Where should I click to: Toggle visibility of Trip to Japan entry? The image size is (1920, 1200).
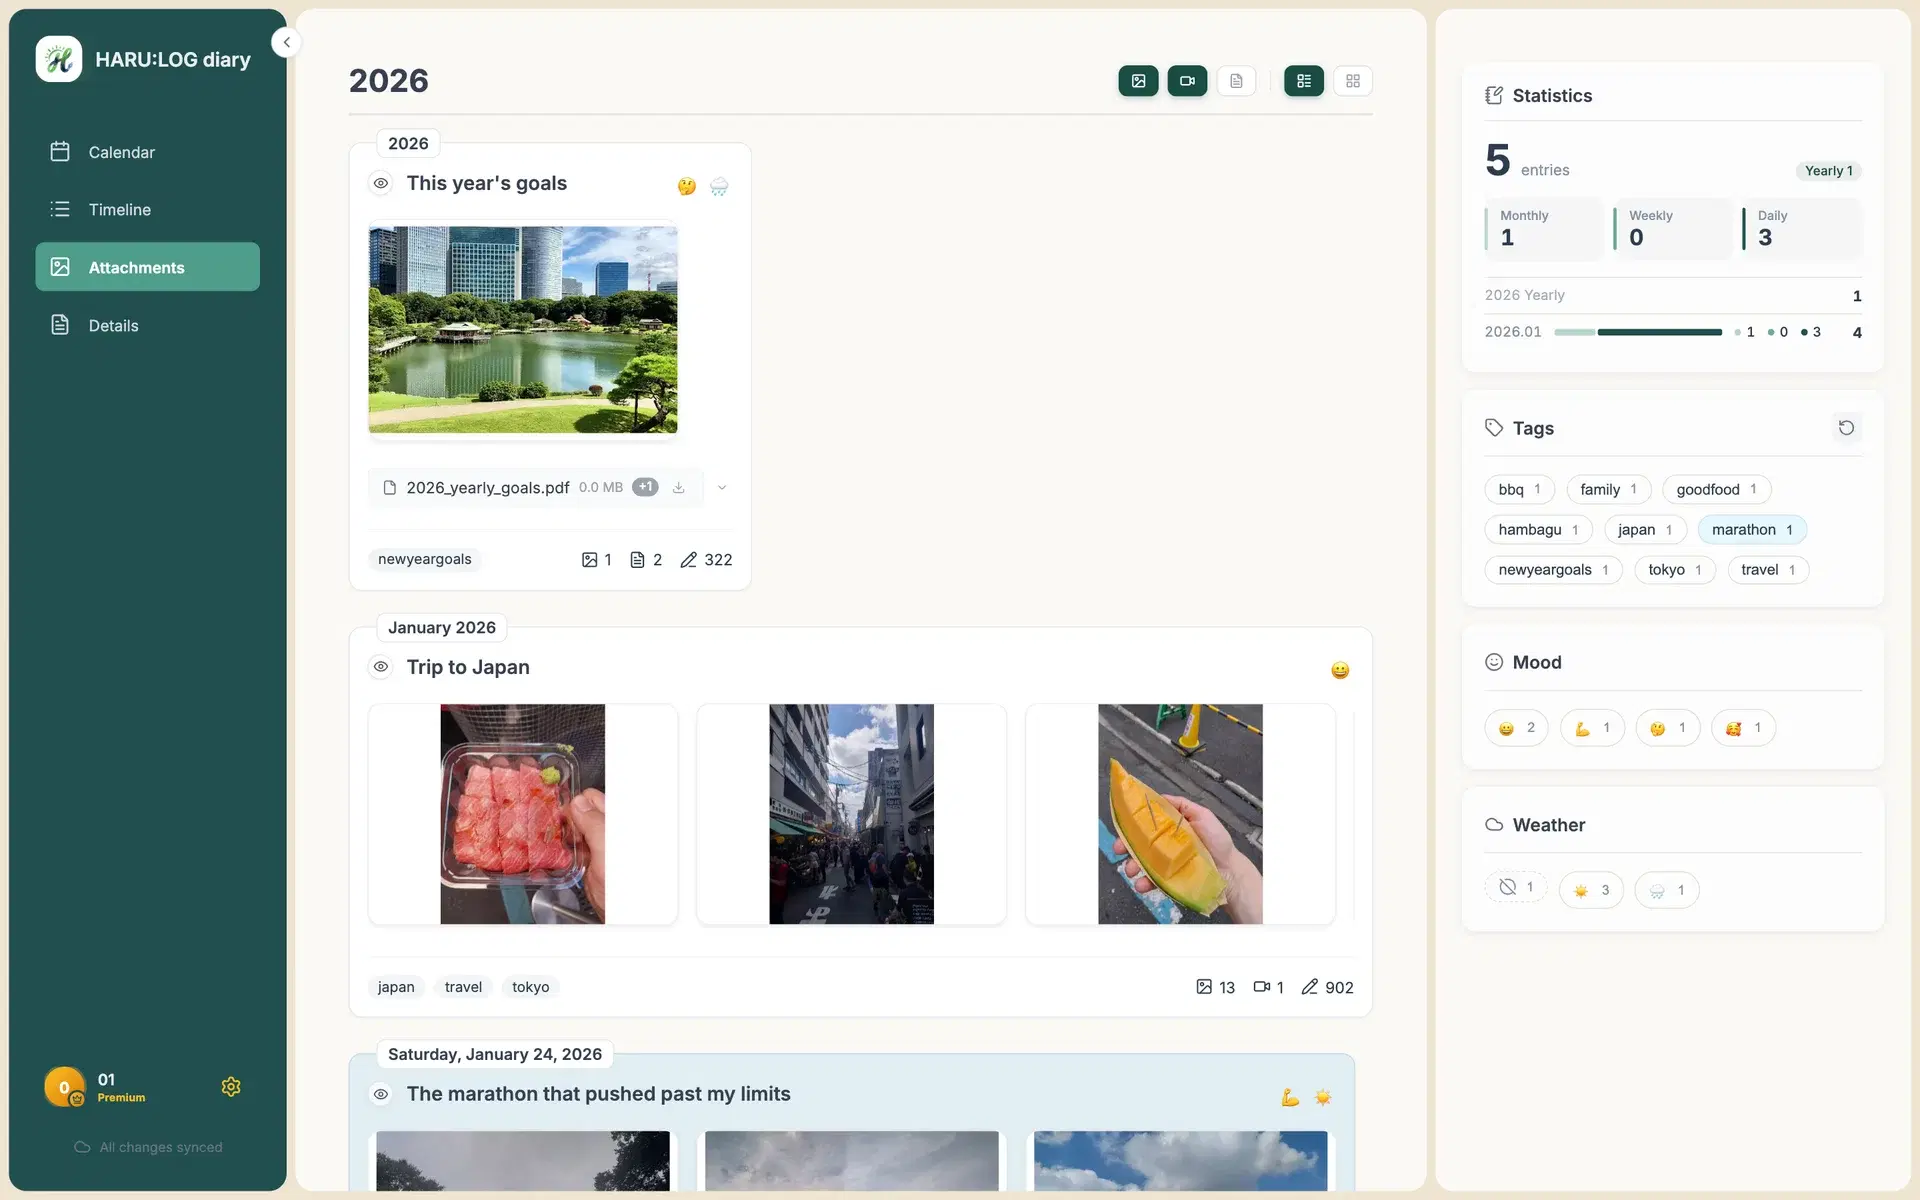(381, 667)
